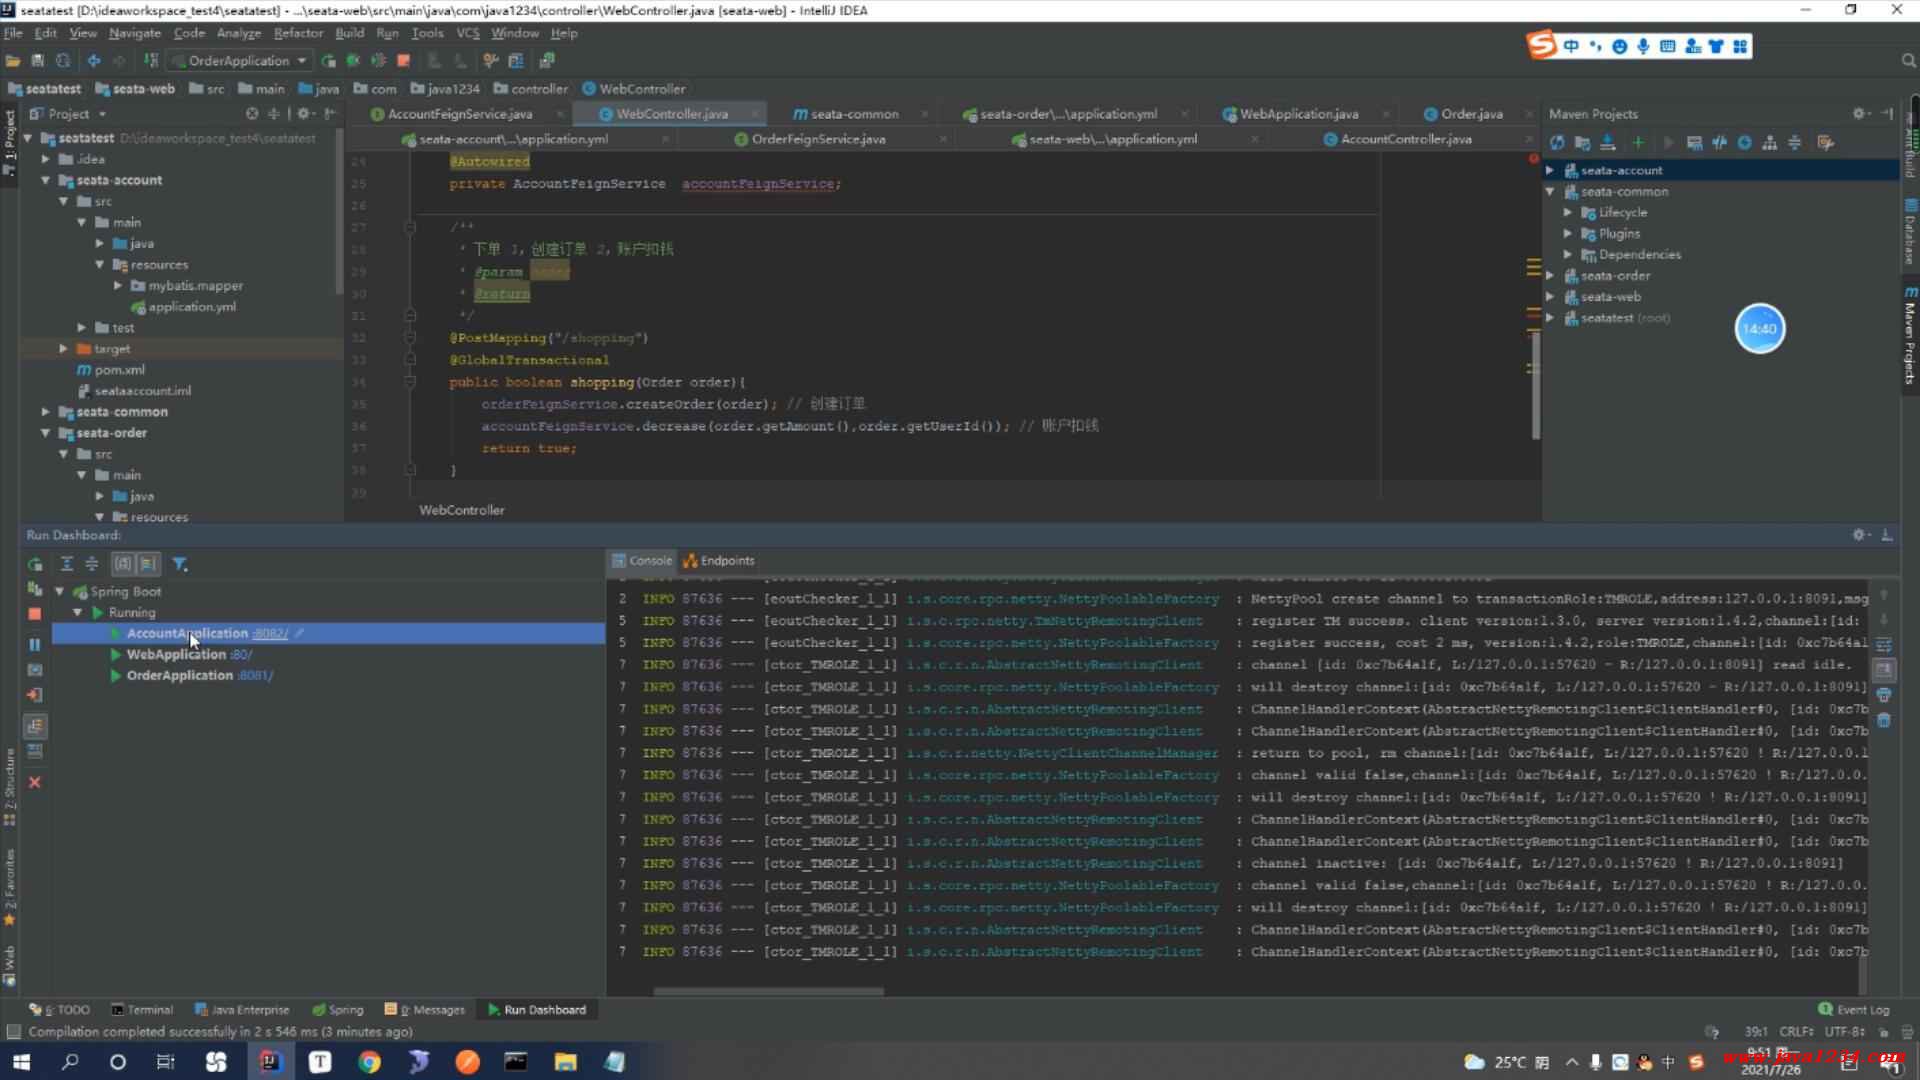Screen dimensions: 1920x1080
Task: Open Maven settings wrench icon
Action: [x=1825, y=143]
